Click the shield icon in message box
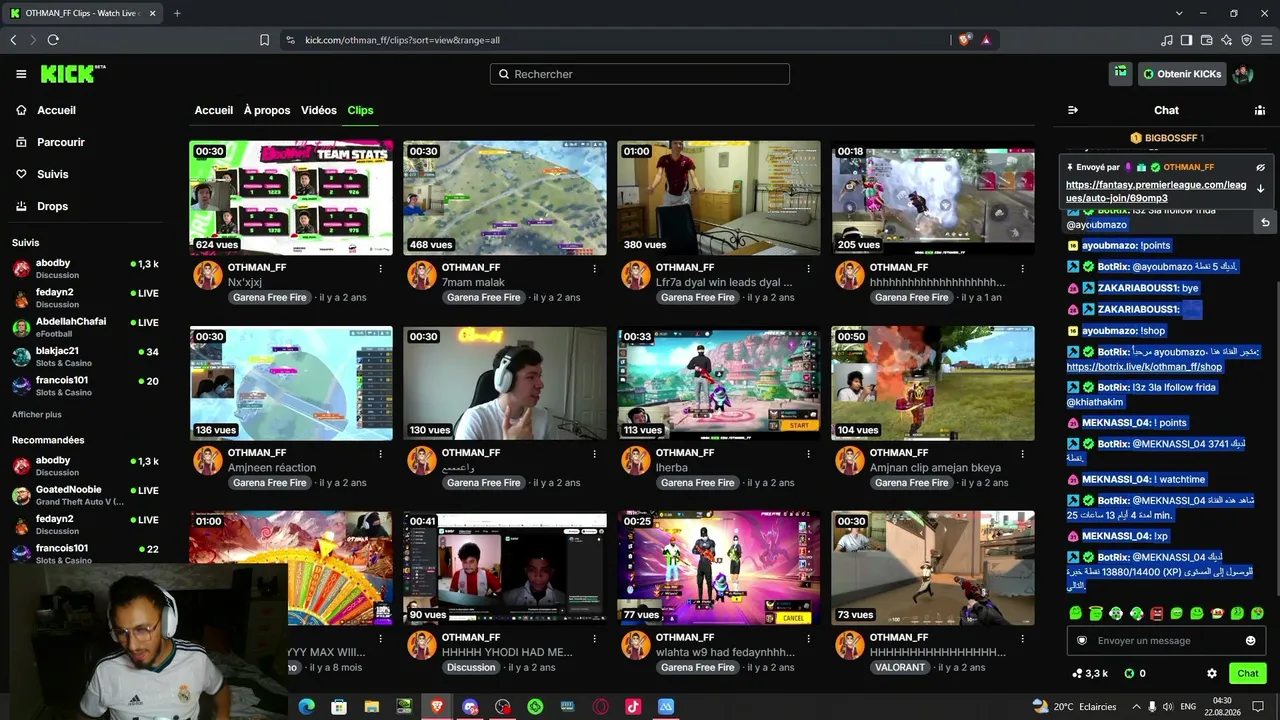The height and width of the screenshot is (720, 1280). click(x=1082, y=641)
